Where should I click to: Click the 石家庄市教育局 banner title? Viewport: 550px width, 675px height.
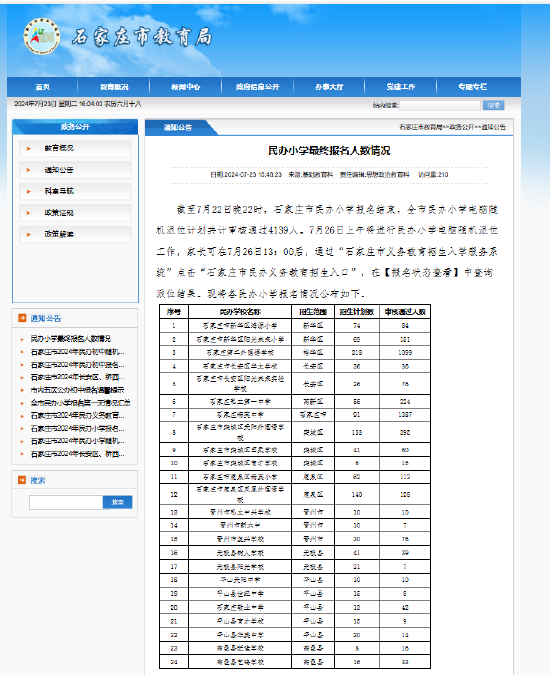(142, 37)
